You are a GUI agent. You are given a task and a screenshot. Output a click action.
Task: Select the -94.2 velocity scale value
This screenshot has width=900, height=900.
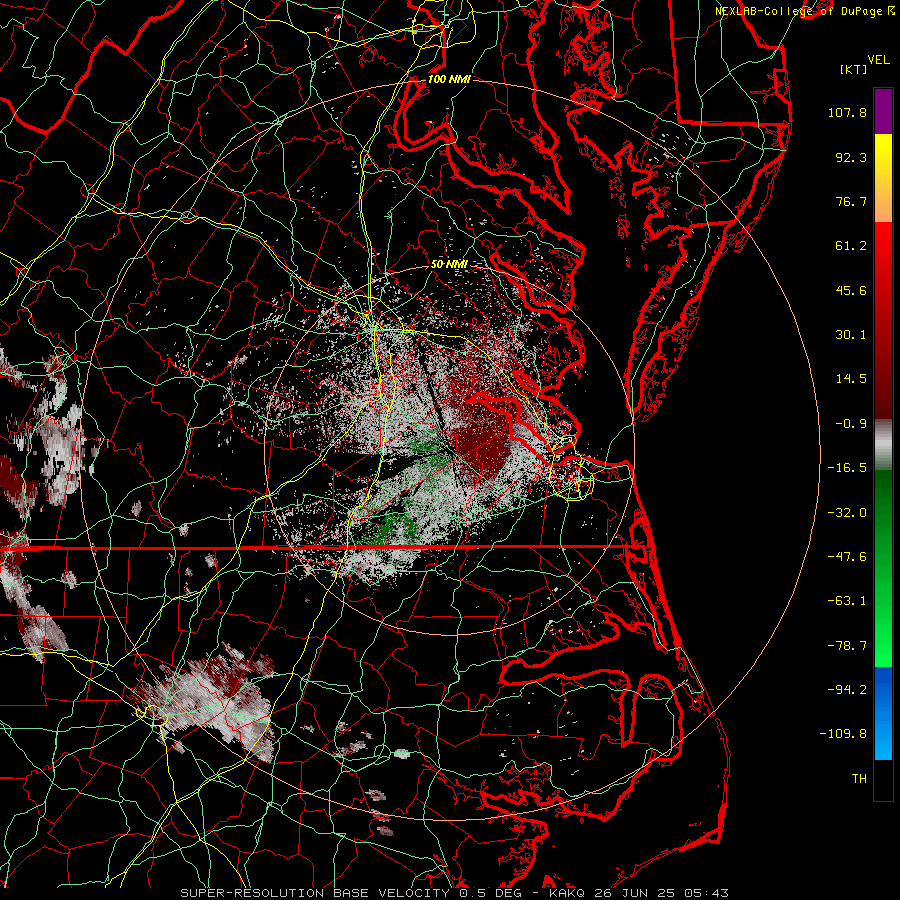pos(847,689)
